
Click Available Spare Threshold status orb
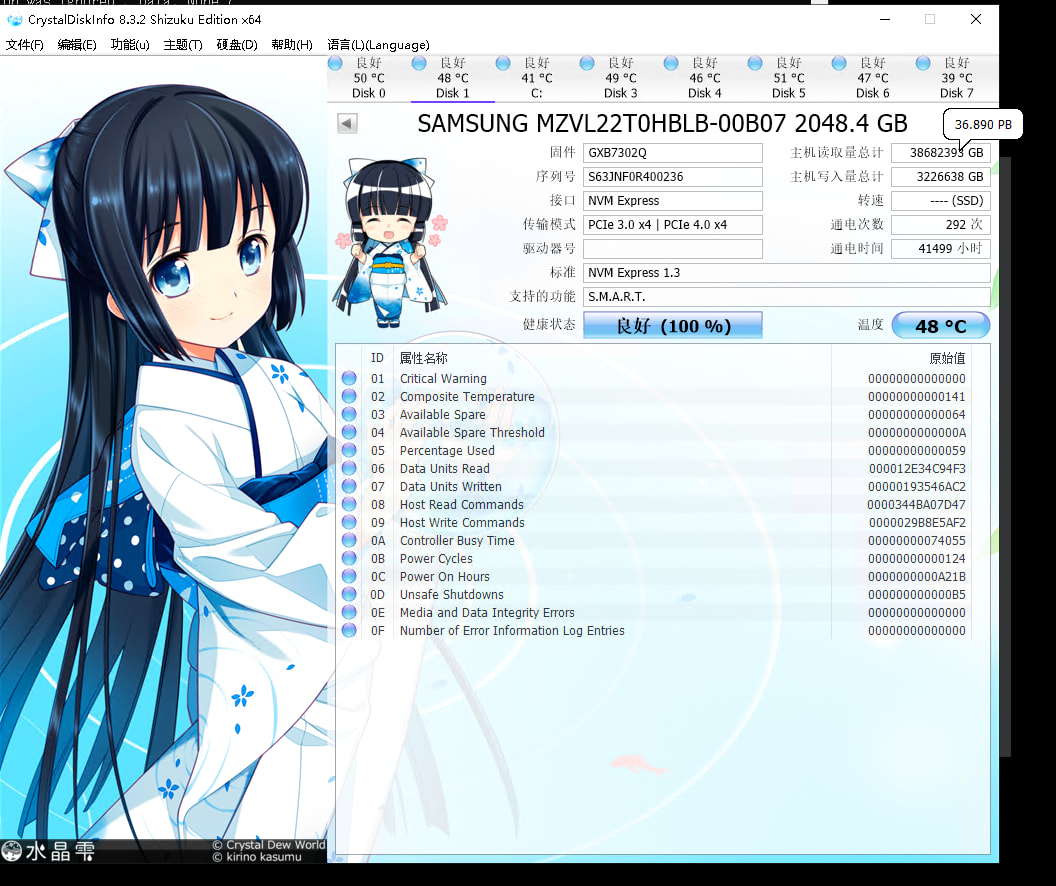[x=349, y=432]
